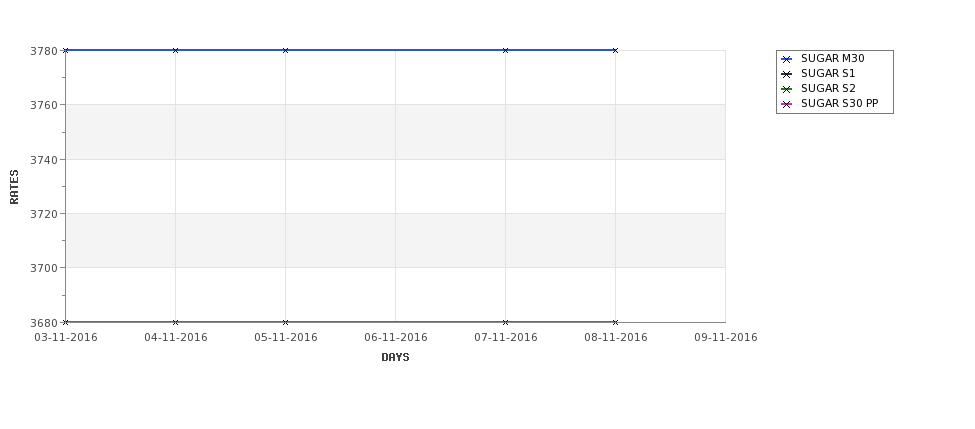
Task: Click the 3680 data point on 04-11-2016
Action: [175, 322]
